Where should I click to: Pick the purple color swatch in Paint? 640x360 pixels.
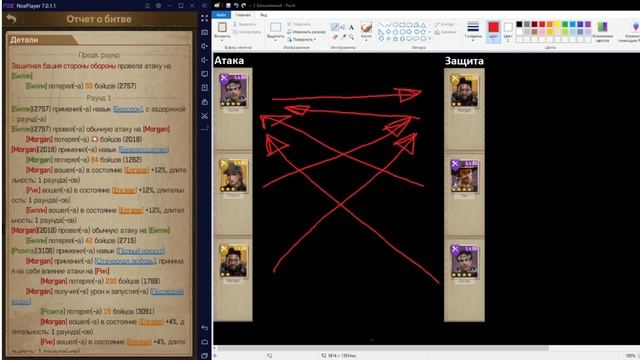pyautogui.click(x=588, y=24)
